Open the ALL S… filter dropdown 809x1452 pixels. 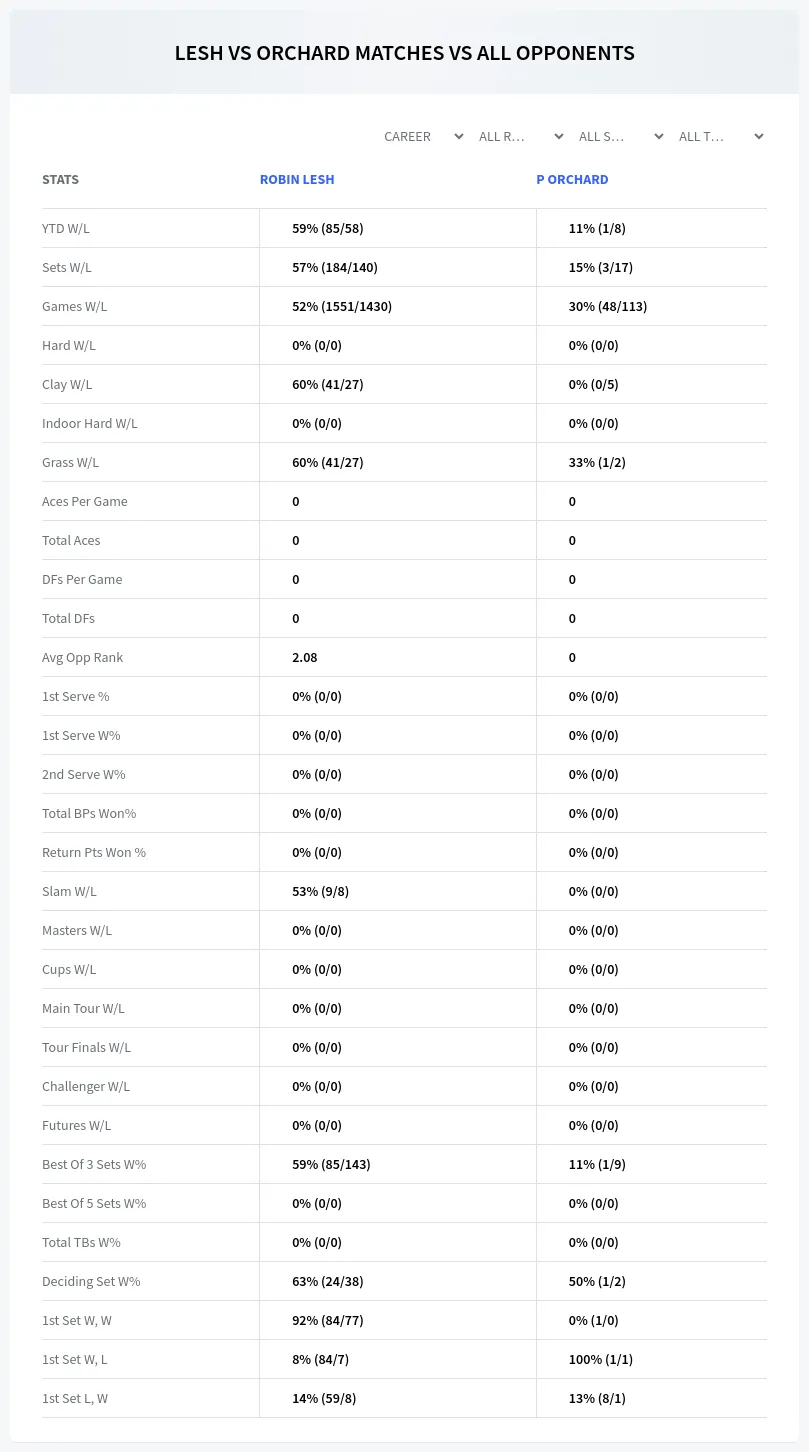[x=621, y=136]
